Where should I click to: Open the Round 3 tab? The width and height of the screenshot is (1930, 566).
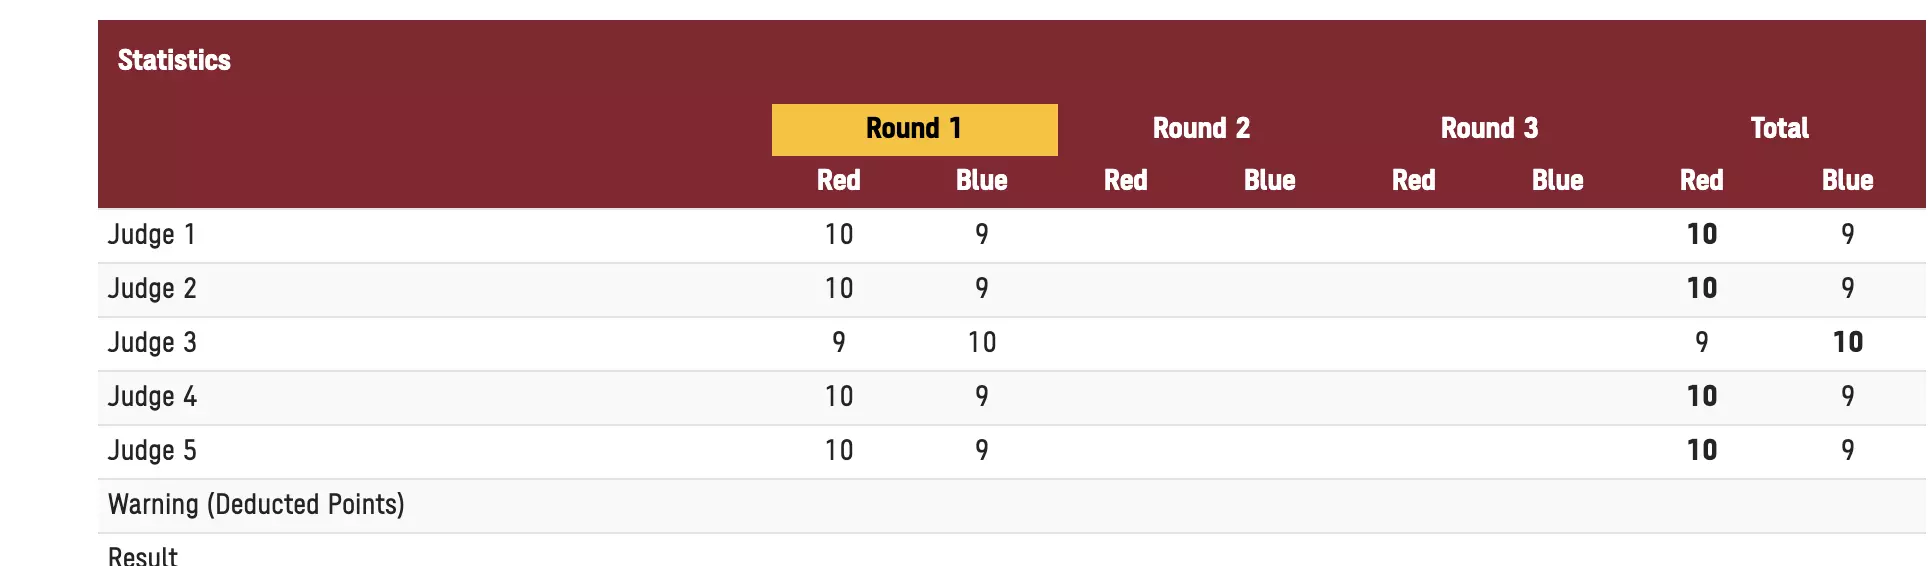pos(1489,129)
